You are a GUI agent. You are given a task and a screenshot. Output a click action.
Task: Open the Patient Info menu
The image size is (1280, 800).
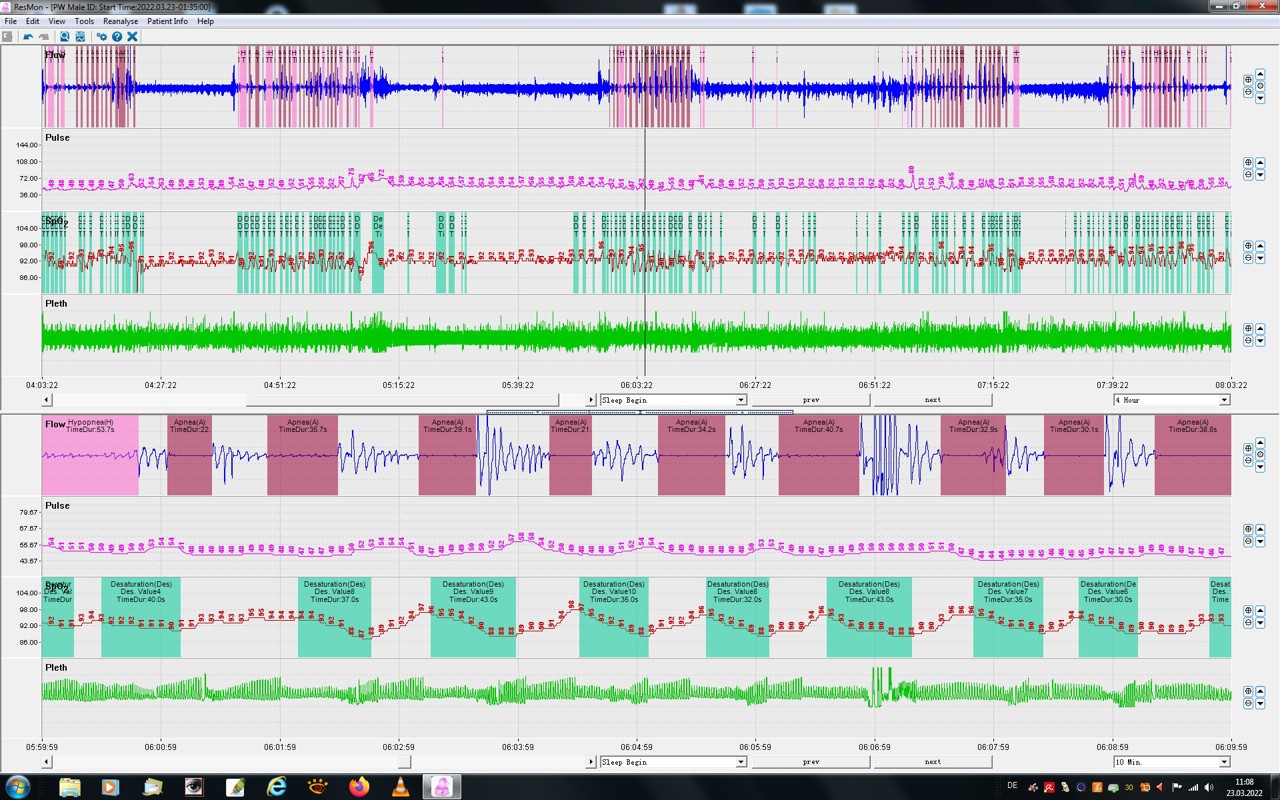click(167, 21)
